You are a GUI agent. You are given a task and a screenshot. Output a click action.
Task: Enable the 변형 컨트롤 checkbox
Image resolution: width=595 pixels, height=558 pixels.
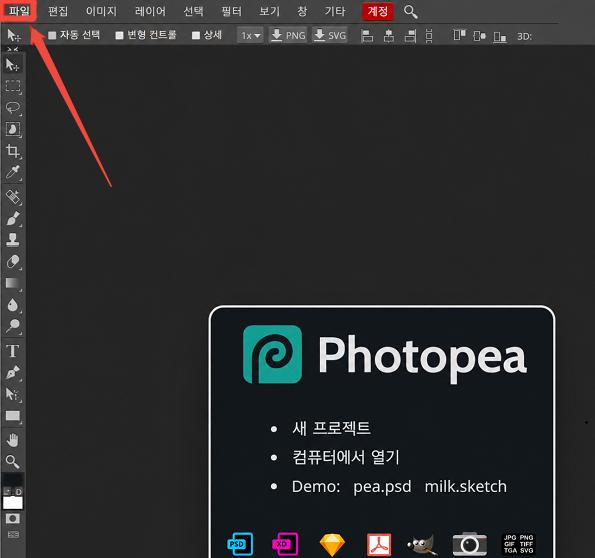click(x=120, y=36)
